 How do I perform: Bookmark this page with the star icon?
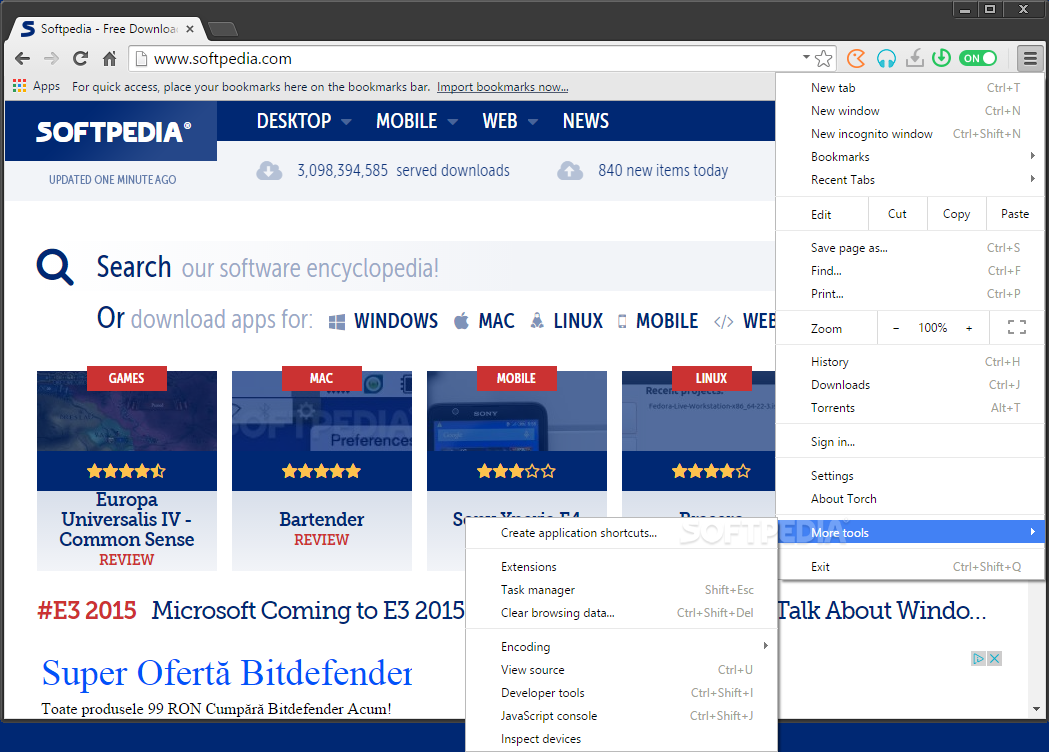pyautogui.click(x=824, y=59)
